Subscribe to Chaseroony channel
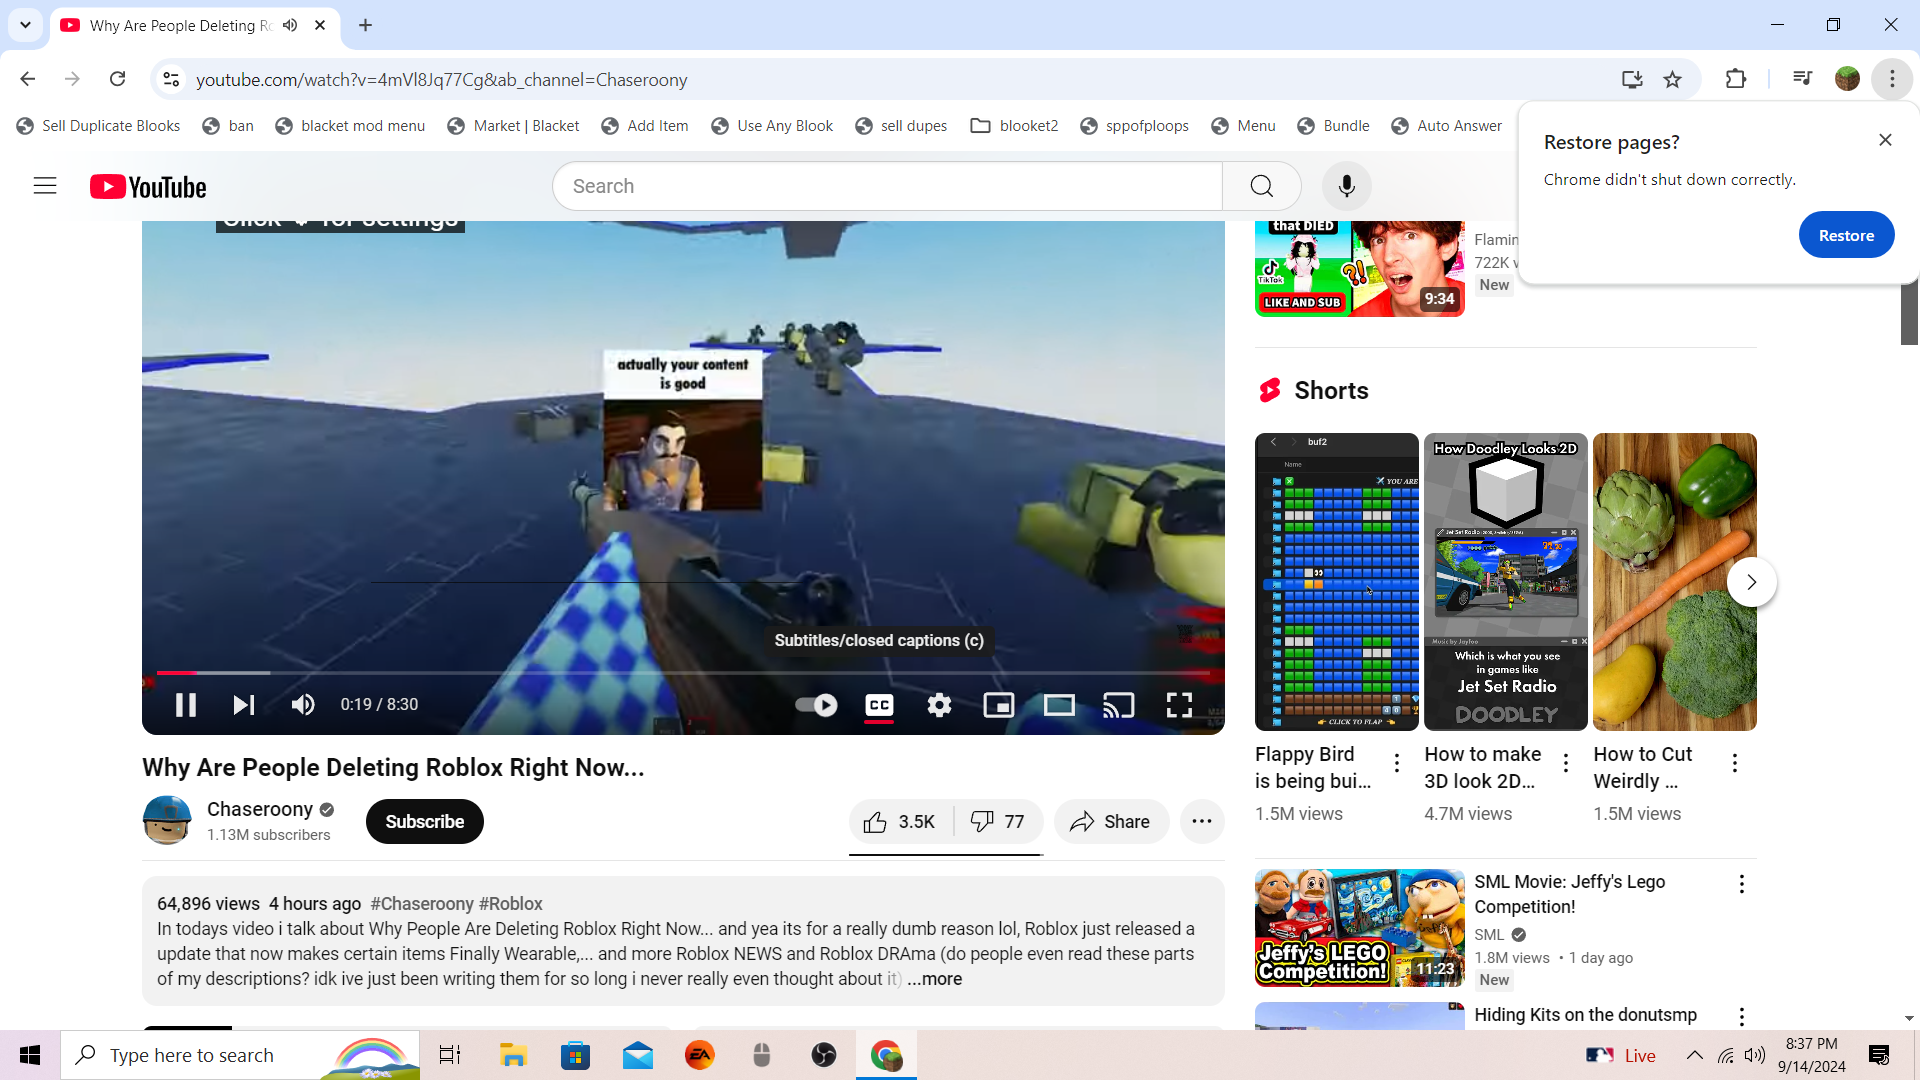This screenshot has width=1920, height=1080. 424,822
